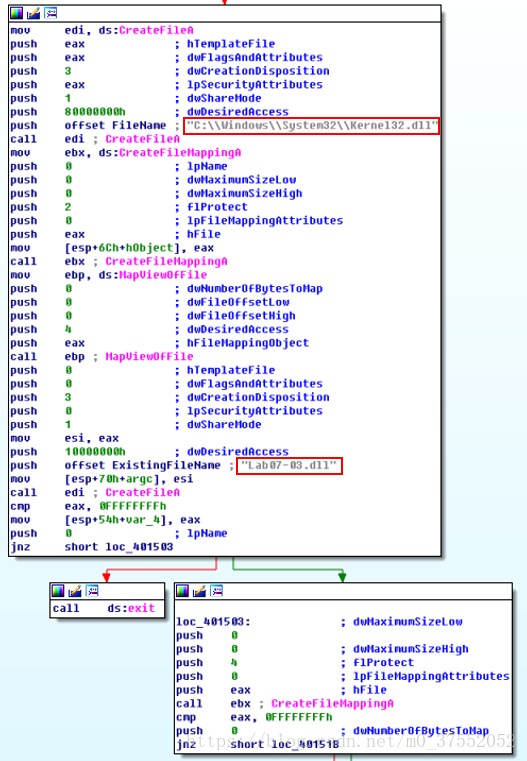The height and width of the screenshot is (761, 527).
Task: Select the "offset FileName" operand
Action: [115, 125]
